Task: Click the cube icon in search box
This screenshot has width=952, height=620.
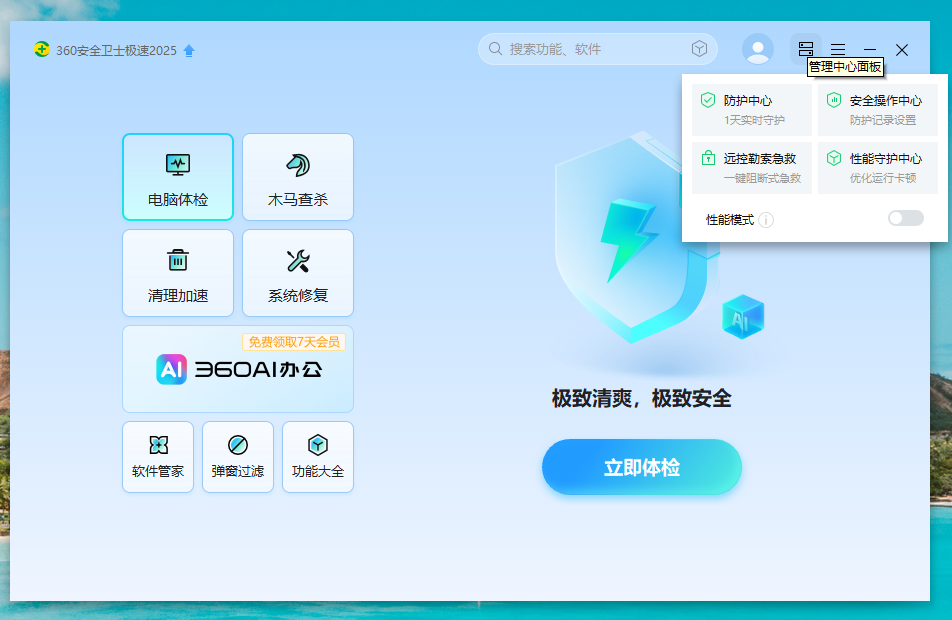Action: click(x=699, y=49)
